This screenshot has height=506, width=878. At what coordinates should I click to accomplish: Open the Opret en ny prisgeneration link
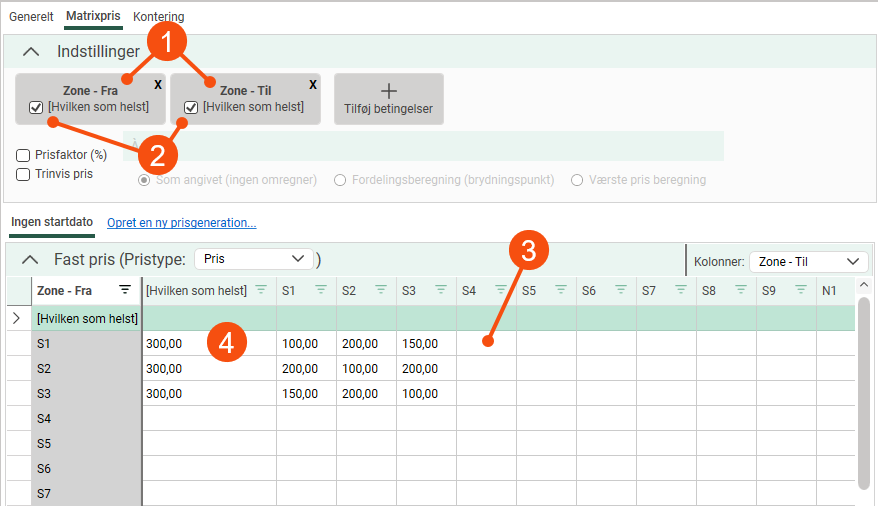[x=181, y=223]
